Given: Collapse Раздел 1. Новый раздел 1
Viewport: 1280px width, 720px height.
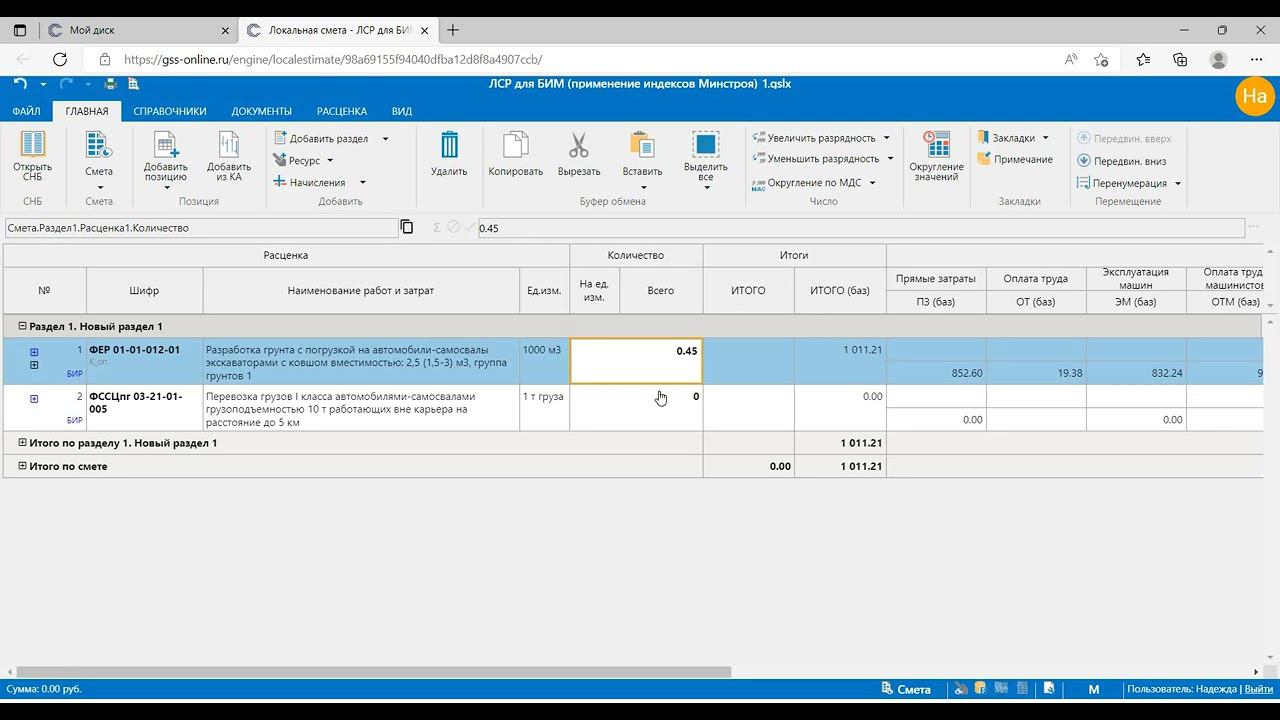Looking at the screenshot, I should tap(22, 326).
